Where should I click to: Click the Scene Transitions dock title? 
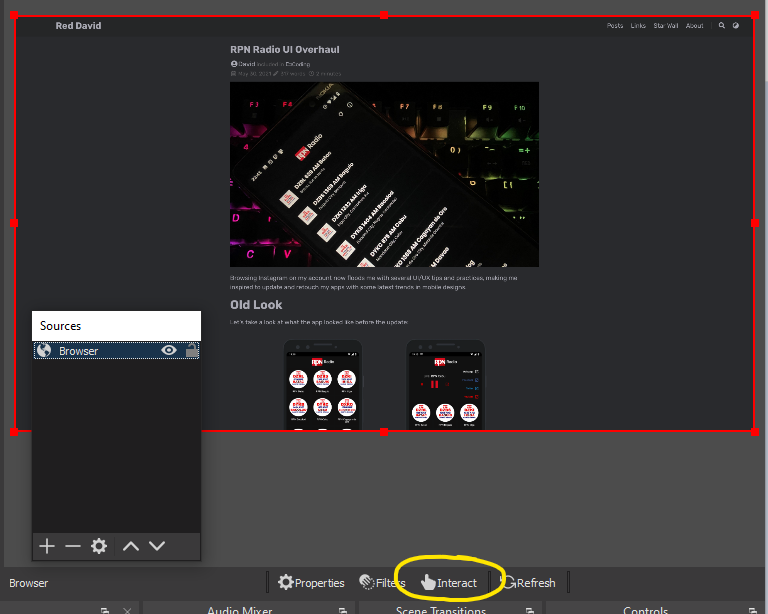(441, 610)
